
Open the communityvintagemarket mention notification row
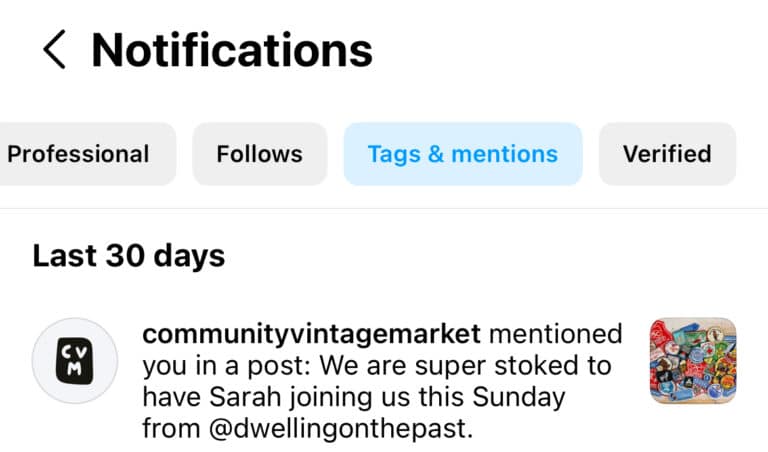coord(380,382)
